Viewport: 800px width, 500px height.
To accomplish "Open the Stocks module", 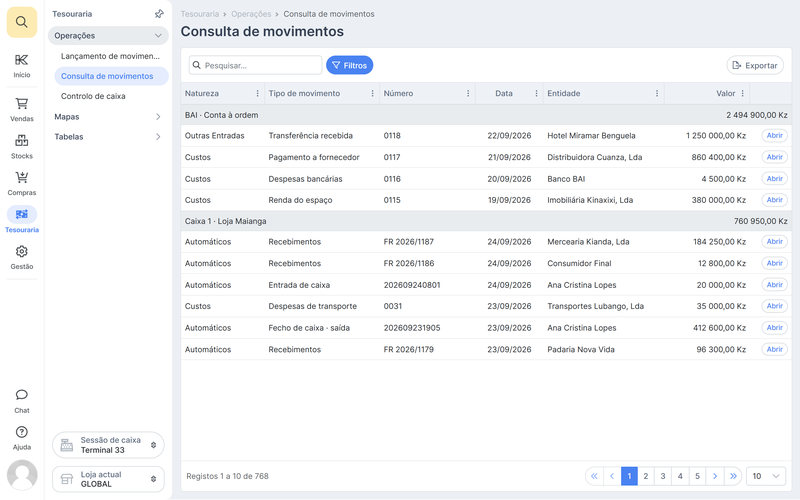I will (21, 147).
